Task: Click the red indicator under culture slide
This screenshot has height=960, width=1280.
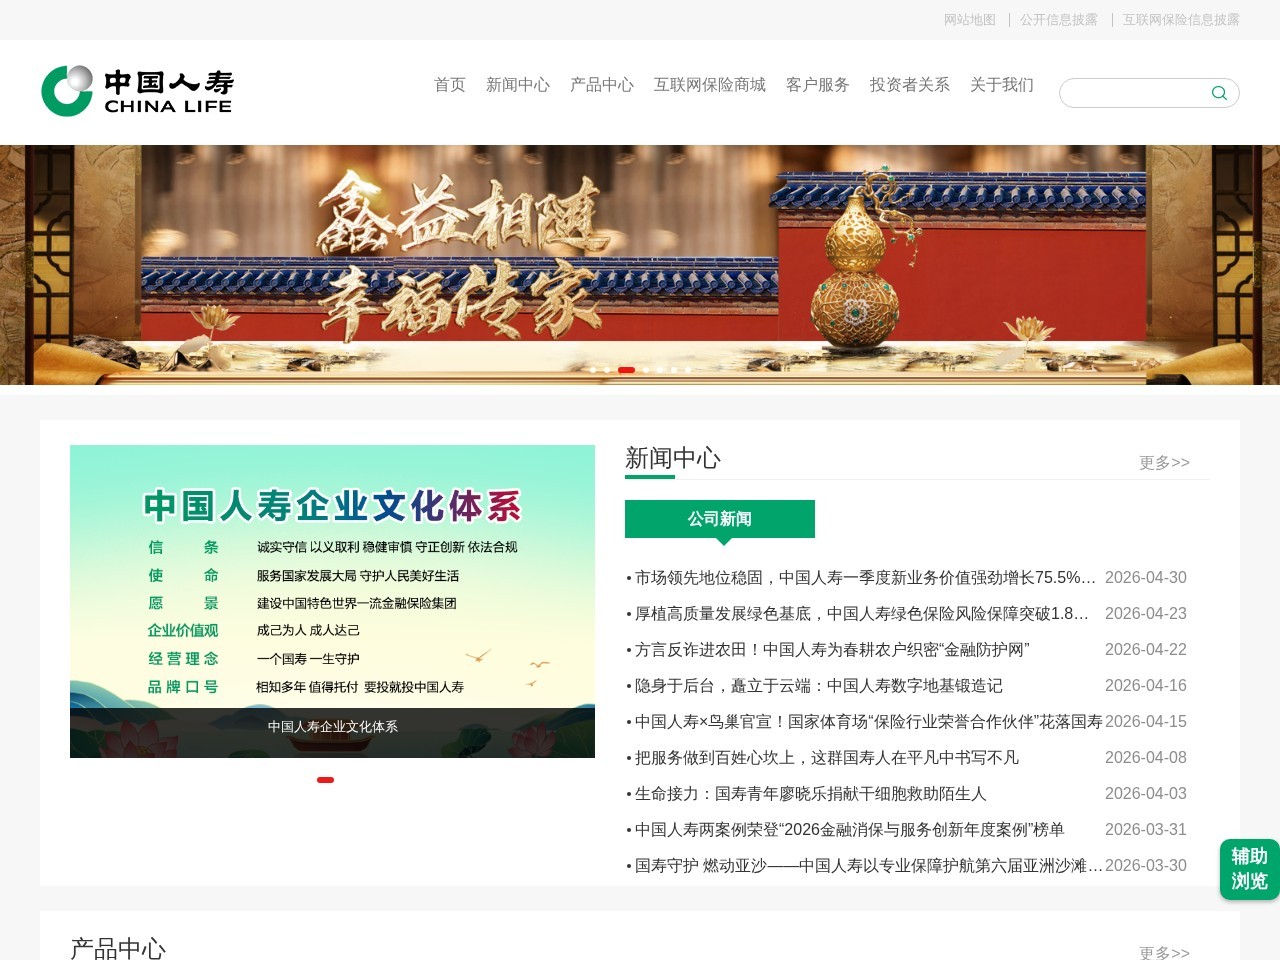Action: pos(325,779)
